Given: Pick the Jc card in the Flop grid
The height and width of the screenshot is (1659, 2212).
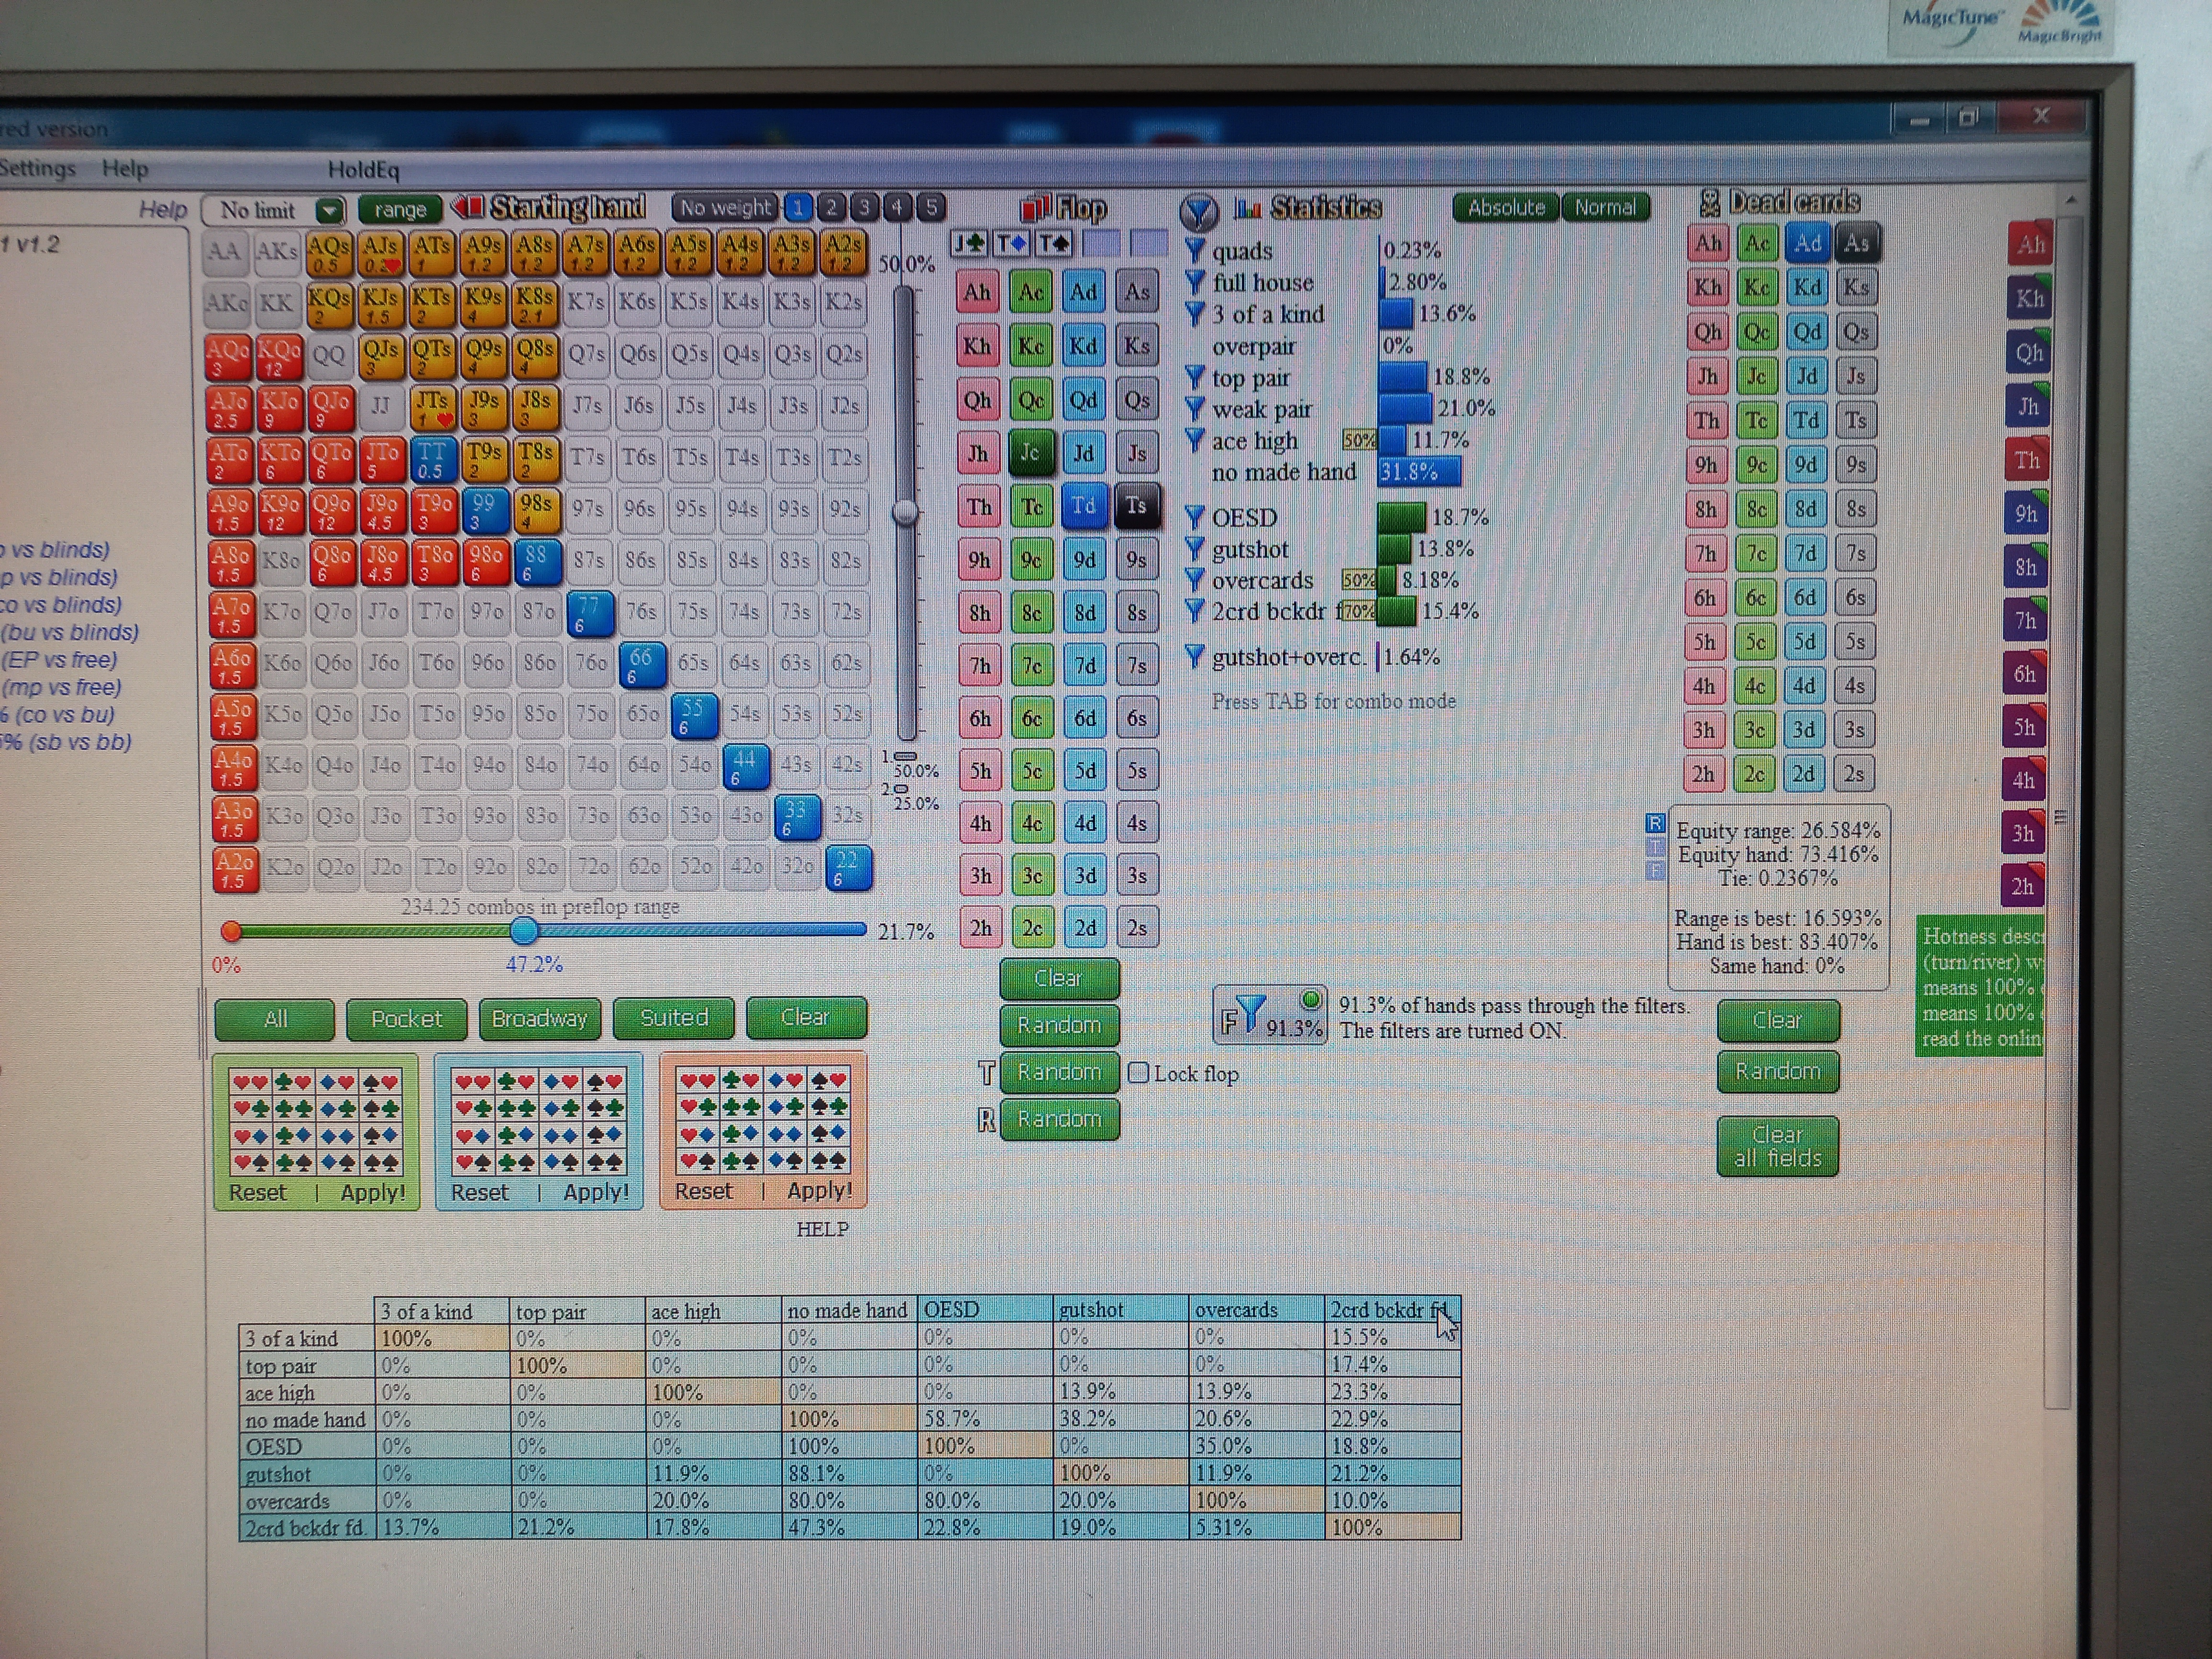Looking at the screenshot, I should pos(1030,453).
